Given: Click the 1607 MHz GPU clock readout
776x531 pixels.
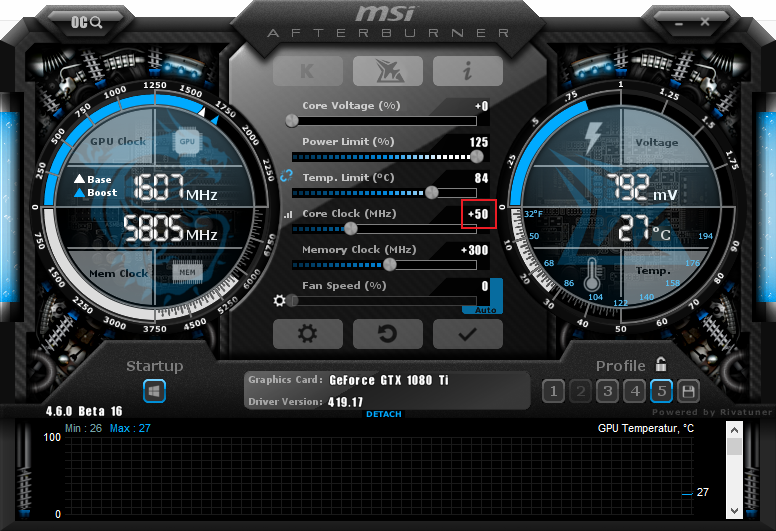Looking at the screenshot, I should pyautogui.click(x=175, y=188).
